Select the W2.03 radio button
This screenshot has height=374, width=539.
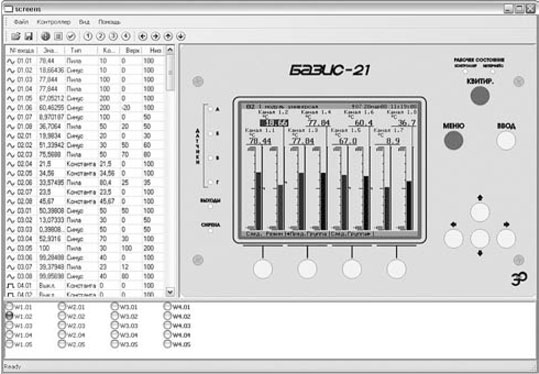62,325
